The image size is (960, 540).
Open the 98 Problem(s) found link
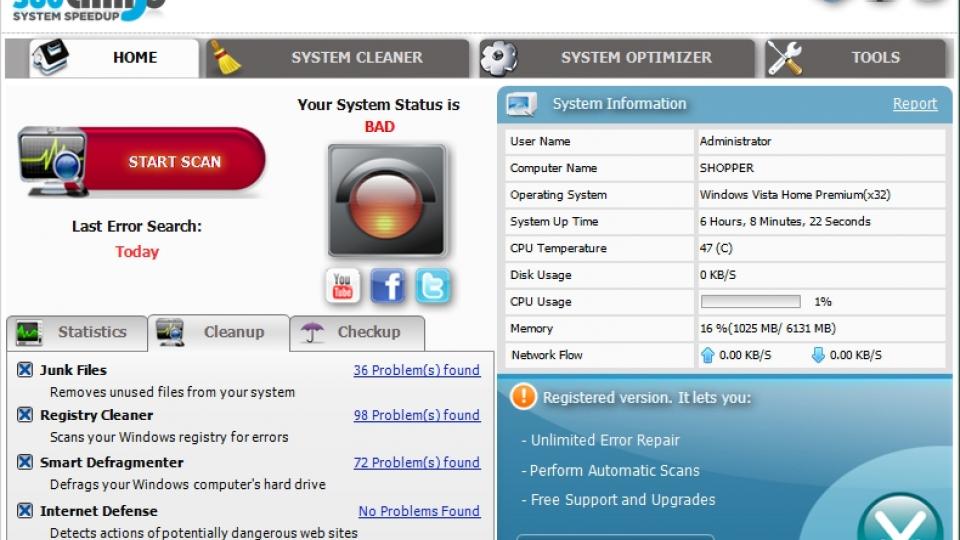tap(416, 415)
